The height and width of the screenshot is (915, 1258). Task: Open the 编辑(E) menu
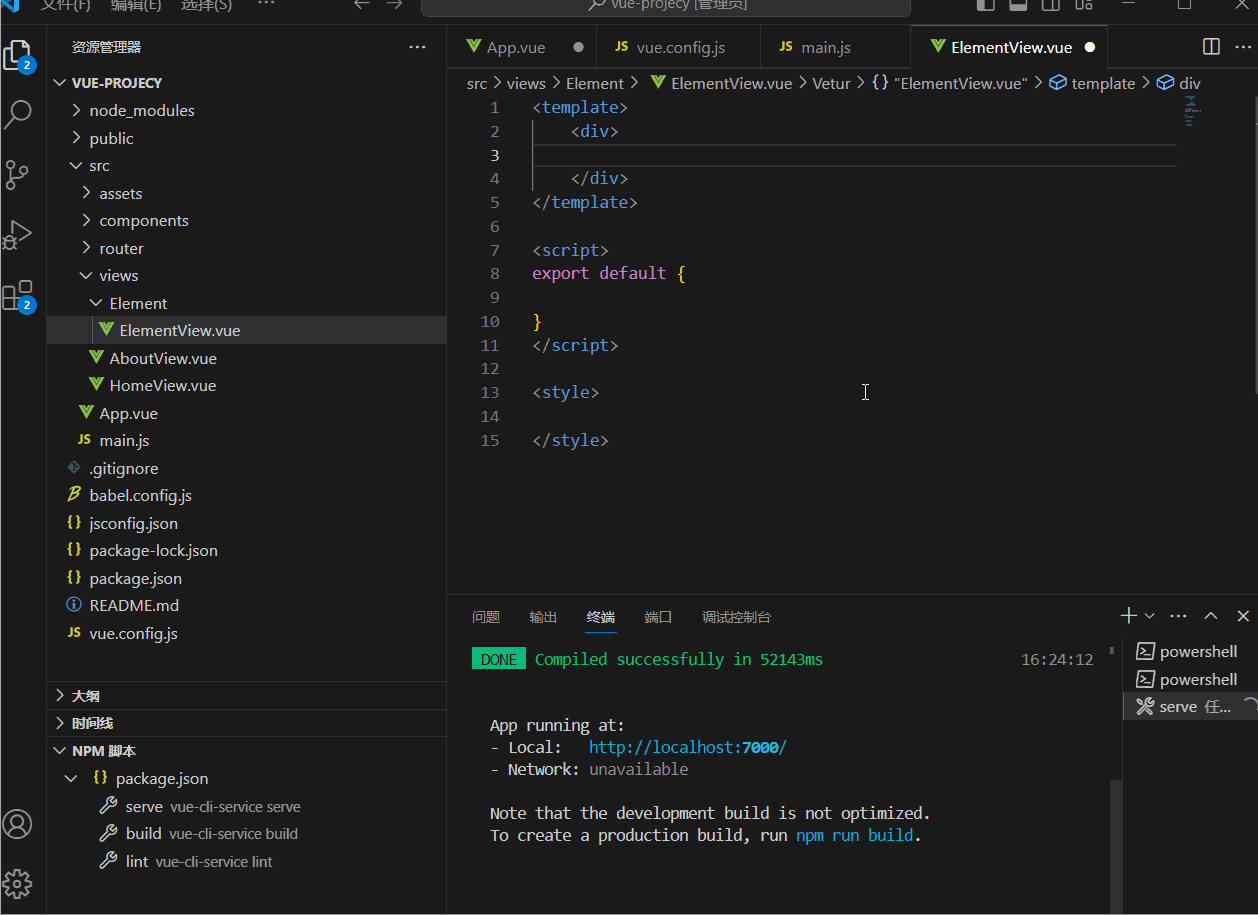point(136,5)
